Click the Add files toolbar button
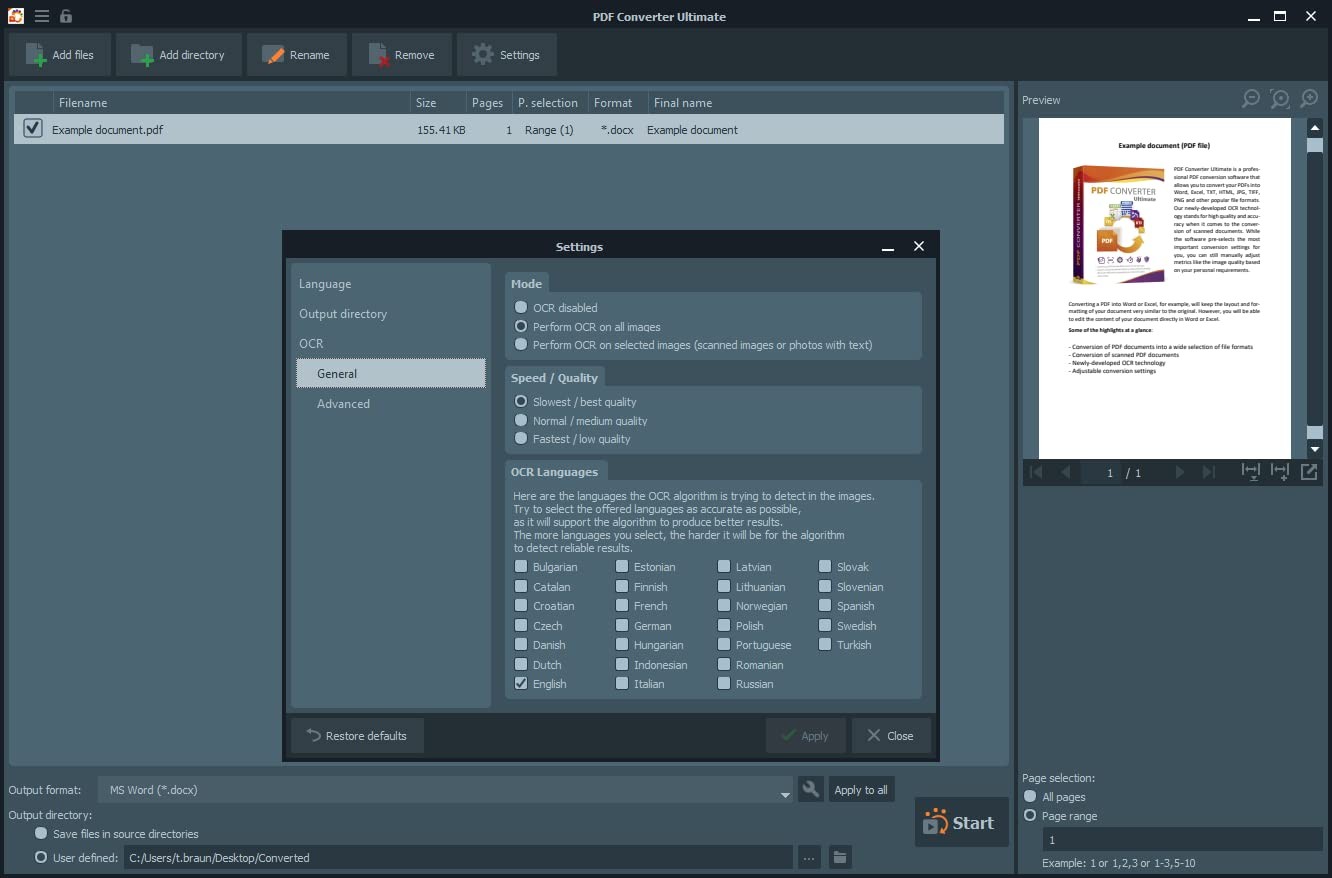The image size is (1332, 878). (59, 55)
